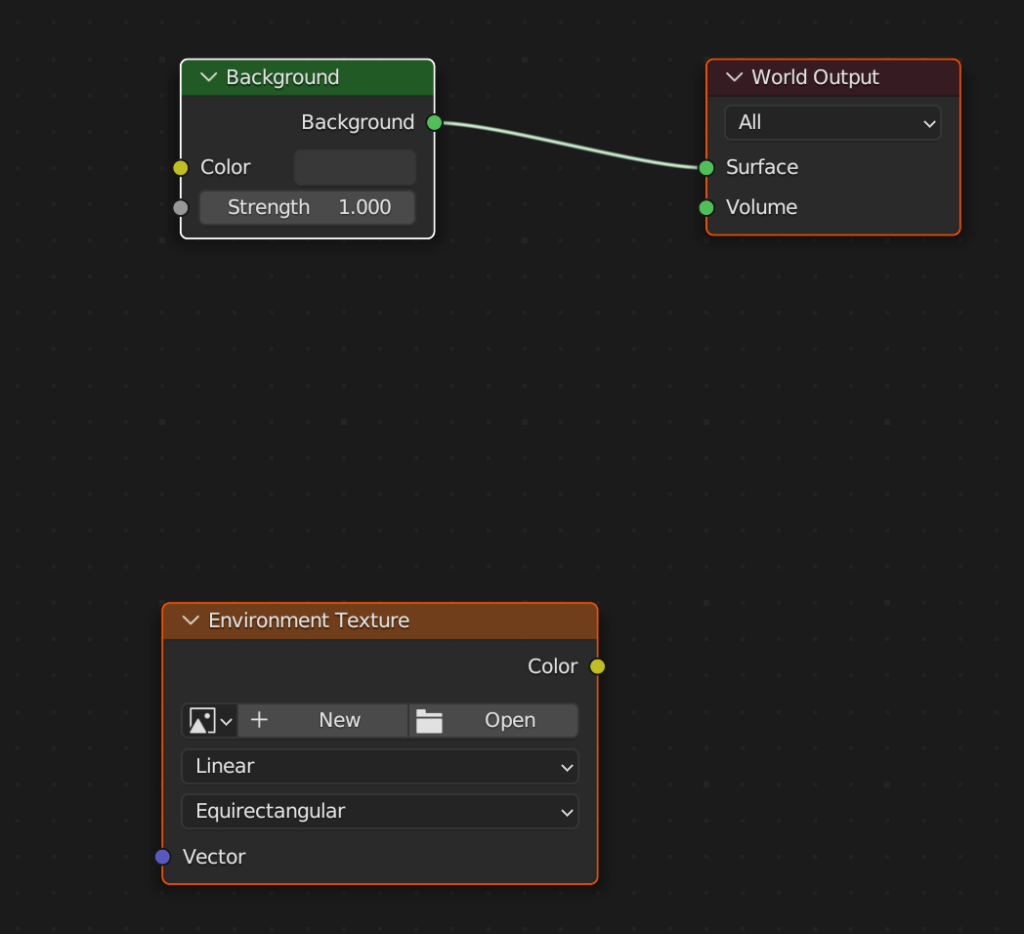Image resolution: width=1024 pixels, height=934 pixels.
Task: Click the Color output socket on Environment Texture
Action: (x=597, y=666)
